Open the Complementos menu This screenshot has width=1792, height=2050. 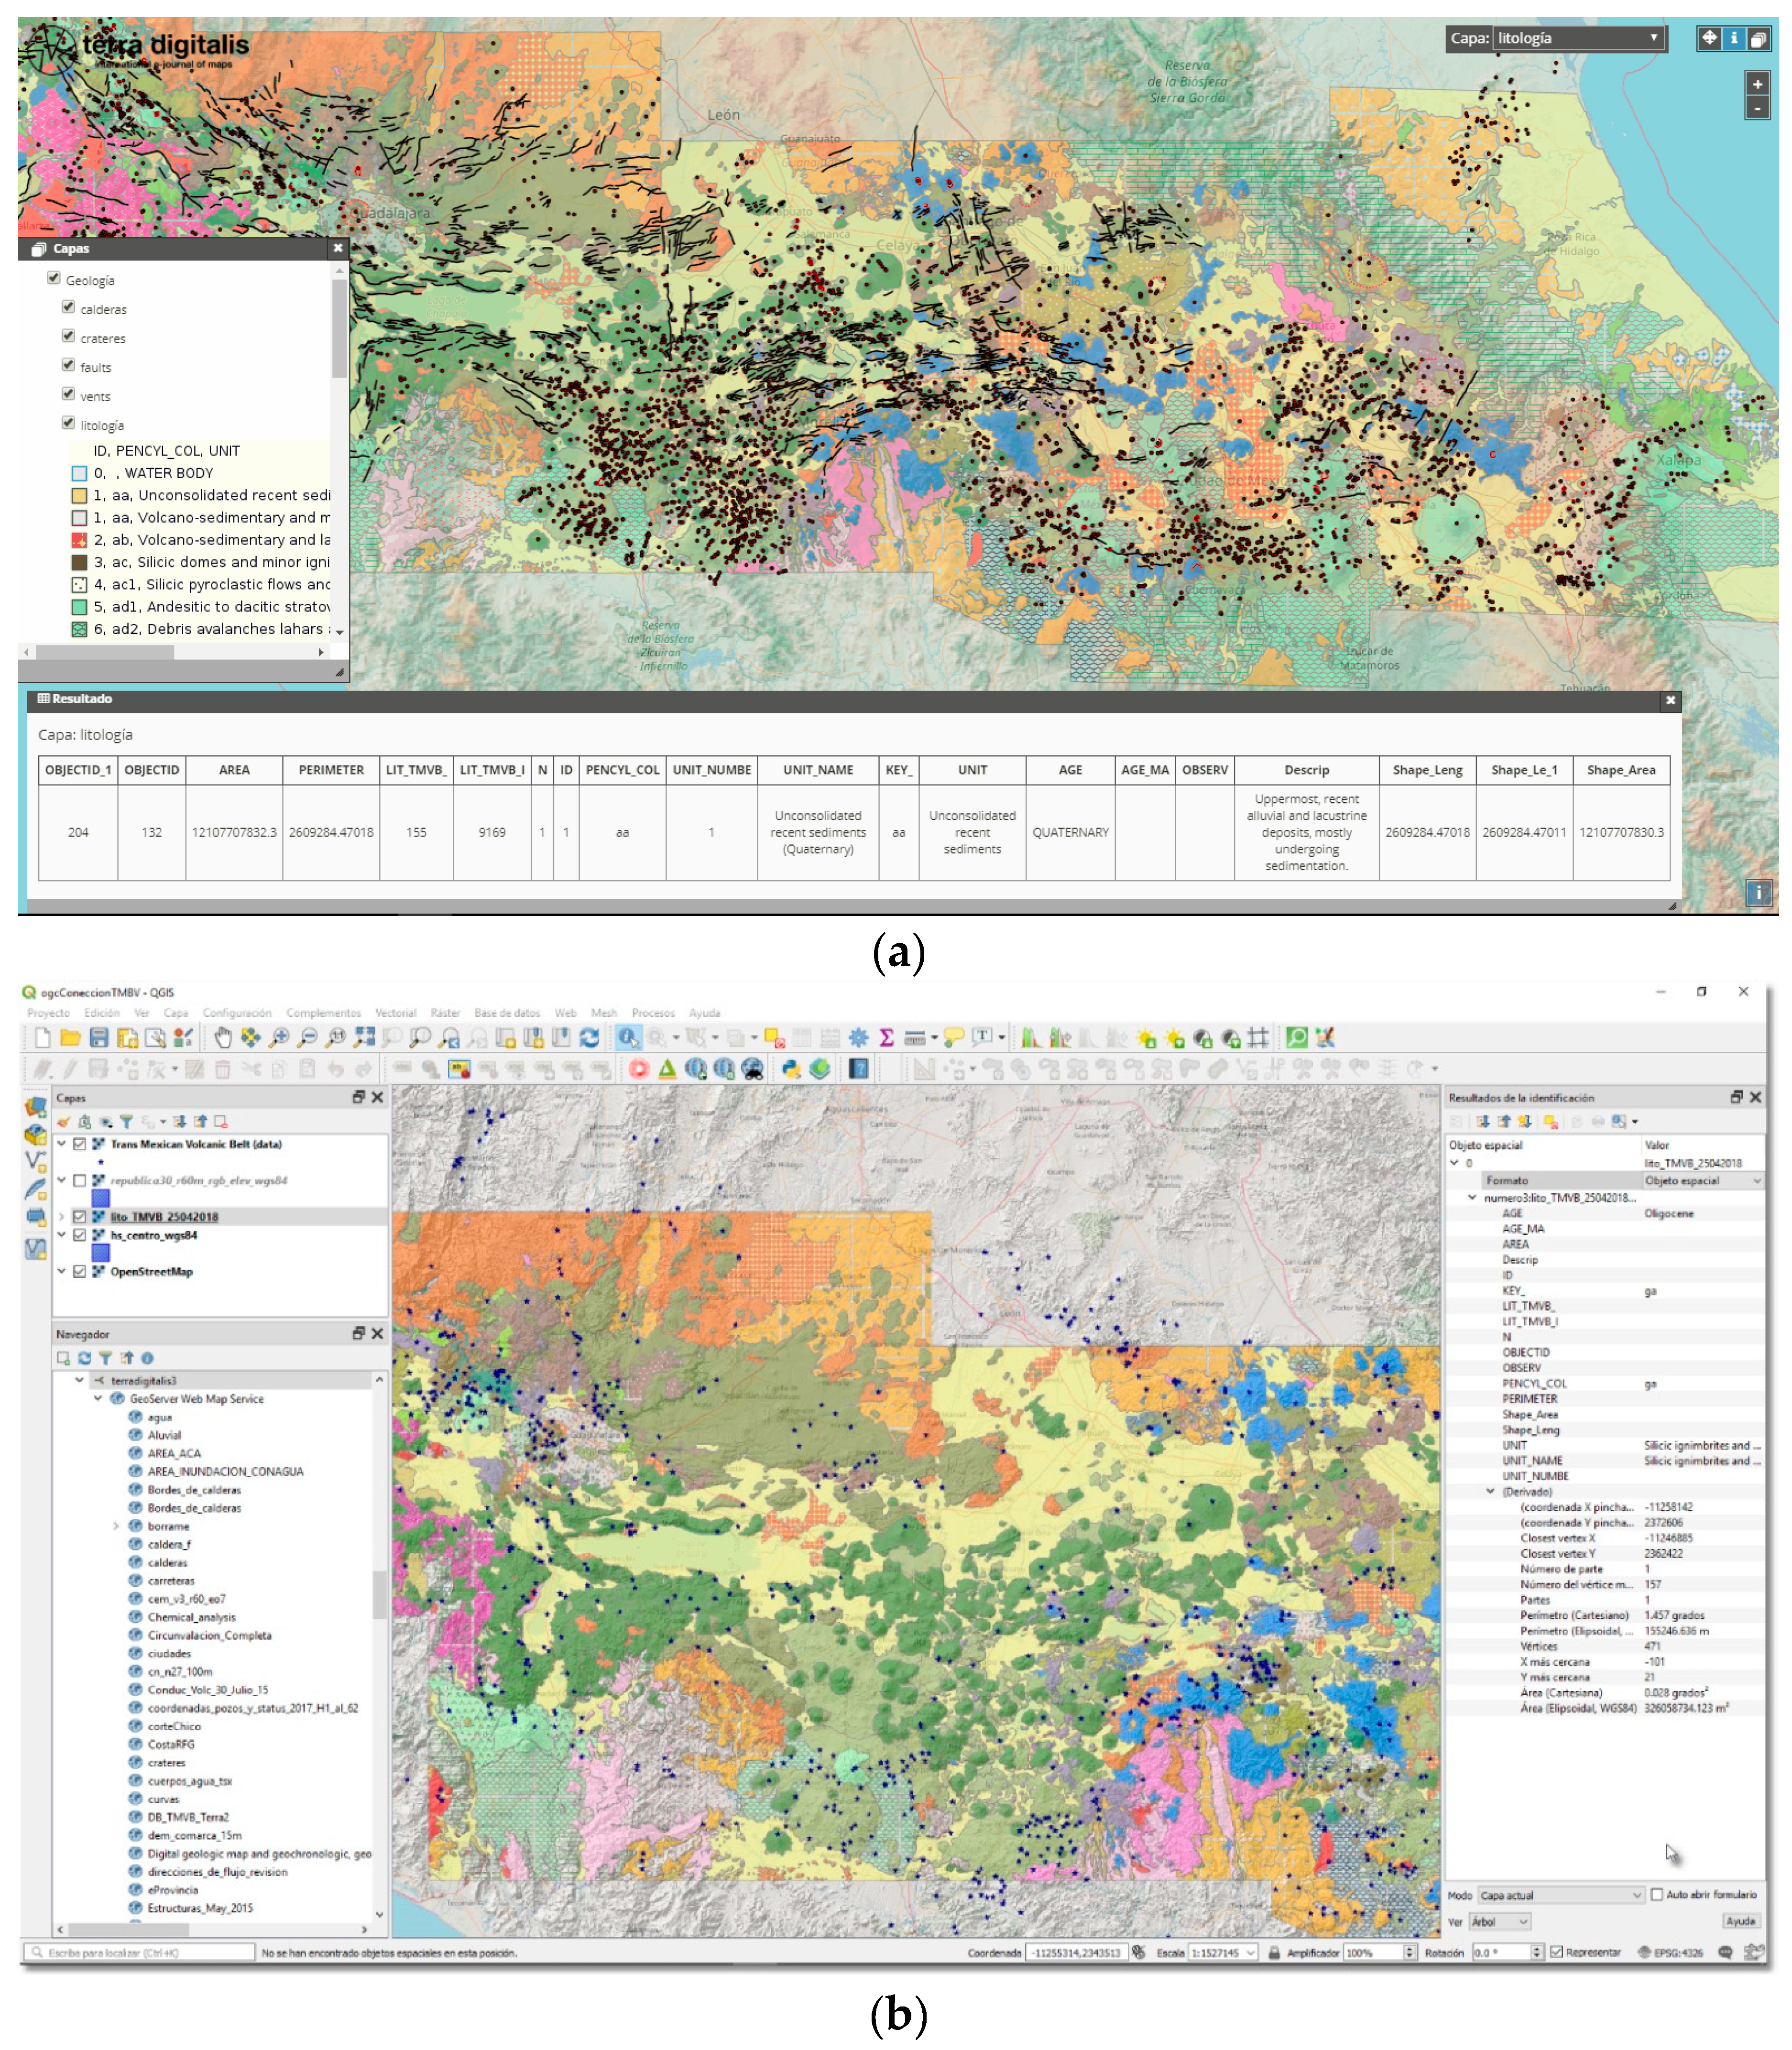click(x=323, y=1013)
